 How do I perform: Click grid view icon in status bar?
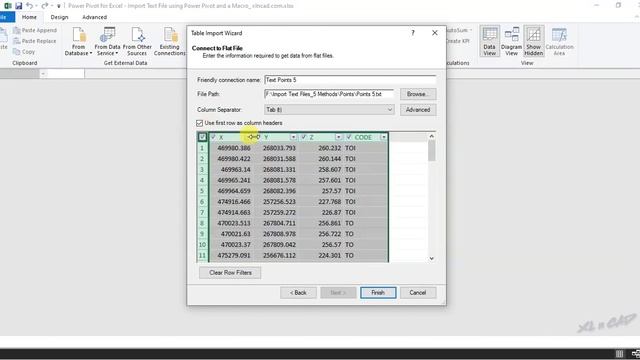pyautogui.click(x=619, y=354)
